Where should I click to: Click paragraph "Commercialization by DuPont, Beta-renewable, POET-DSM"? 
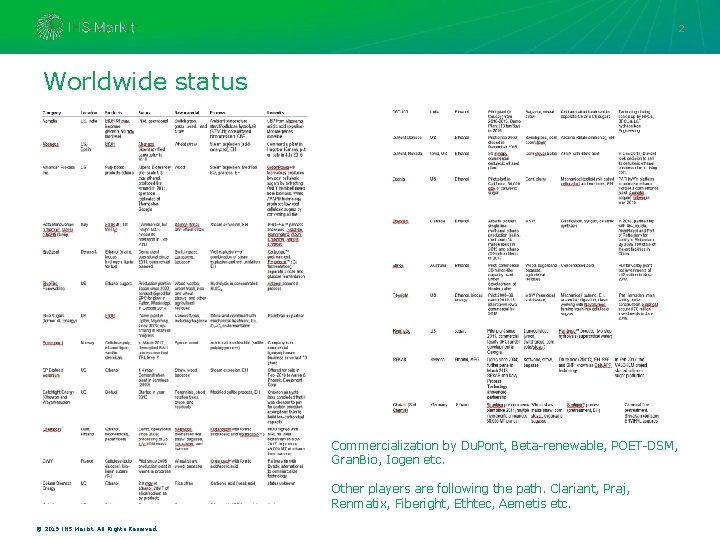pyautogui.click(x=504, y=452)
